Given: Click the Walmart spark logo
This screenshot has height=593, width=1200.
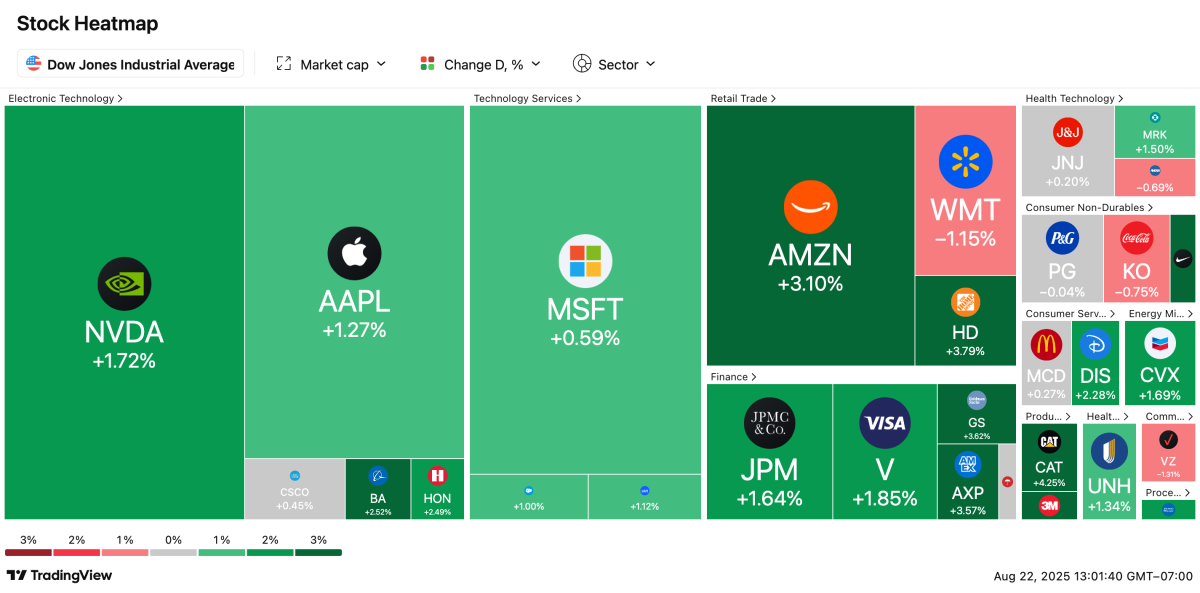Looking at the screenshot, I should pyautogui.click(x=965, y=161).
